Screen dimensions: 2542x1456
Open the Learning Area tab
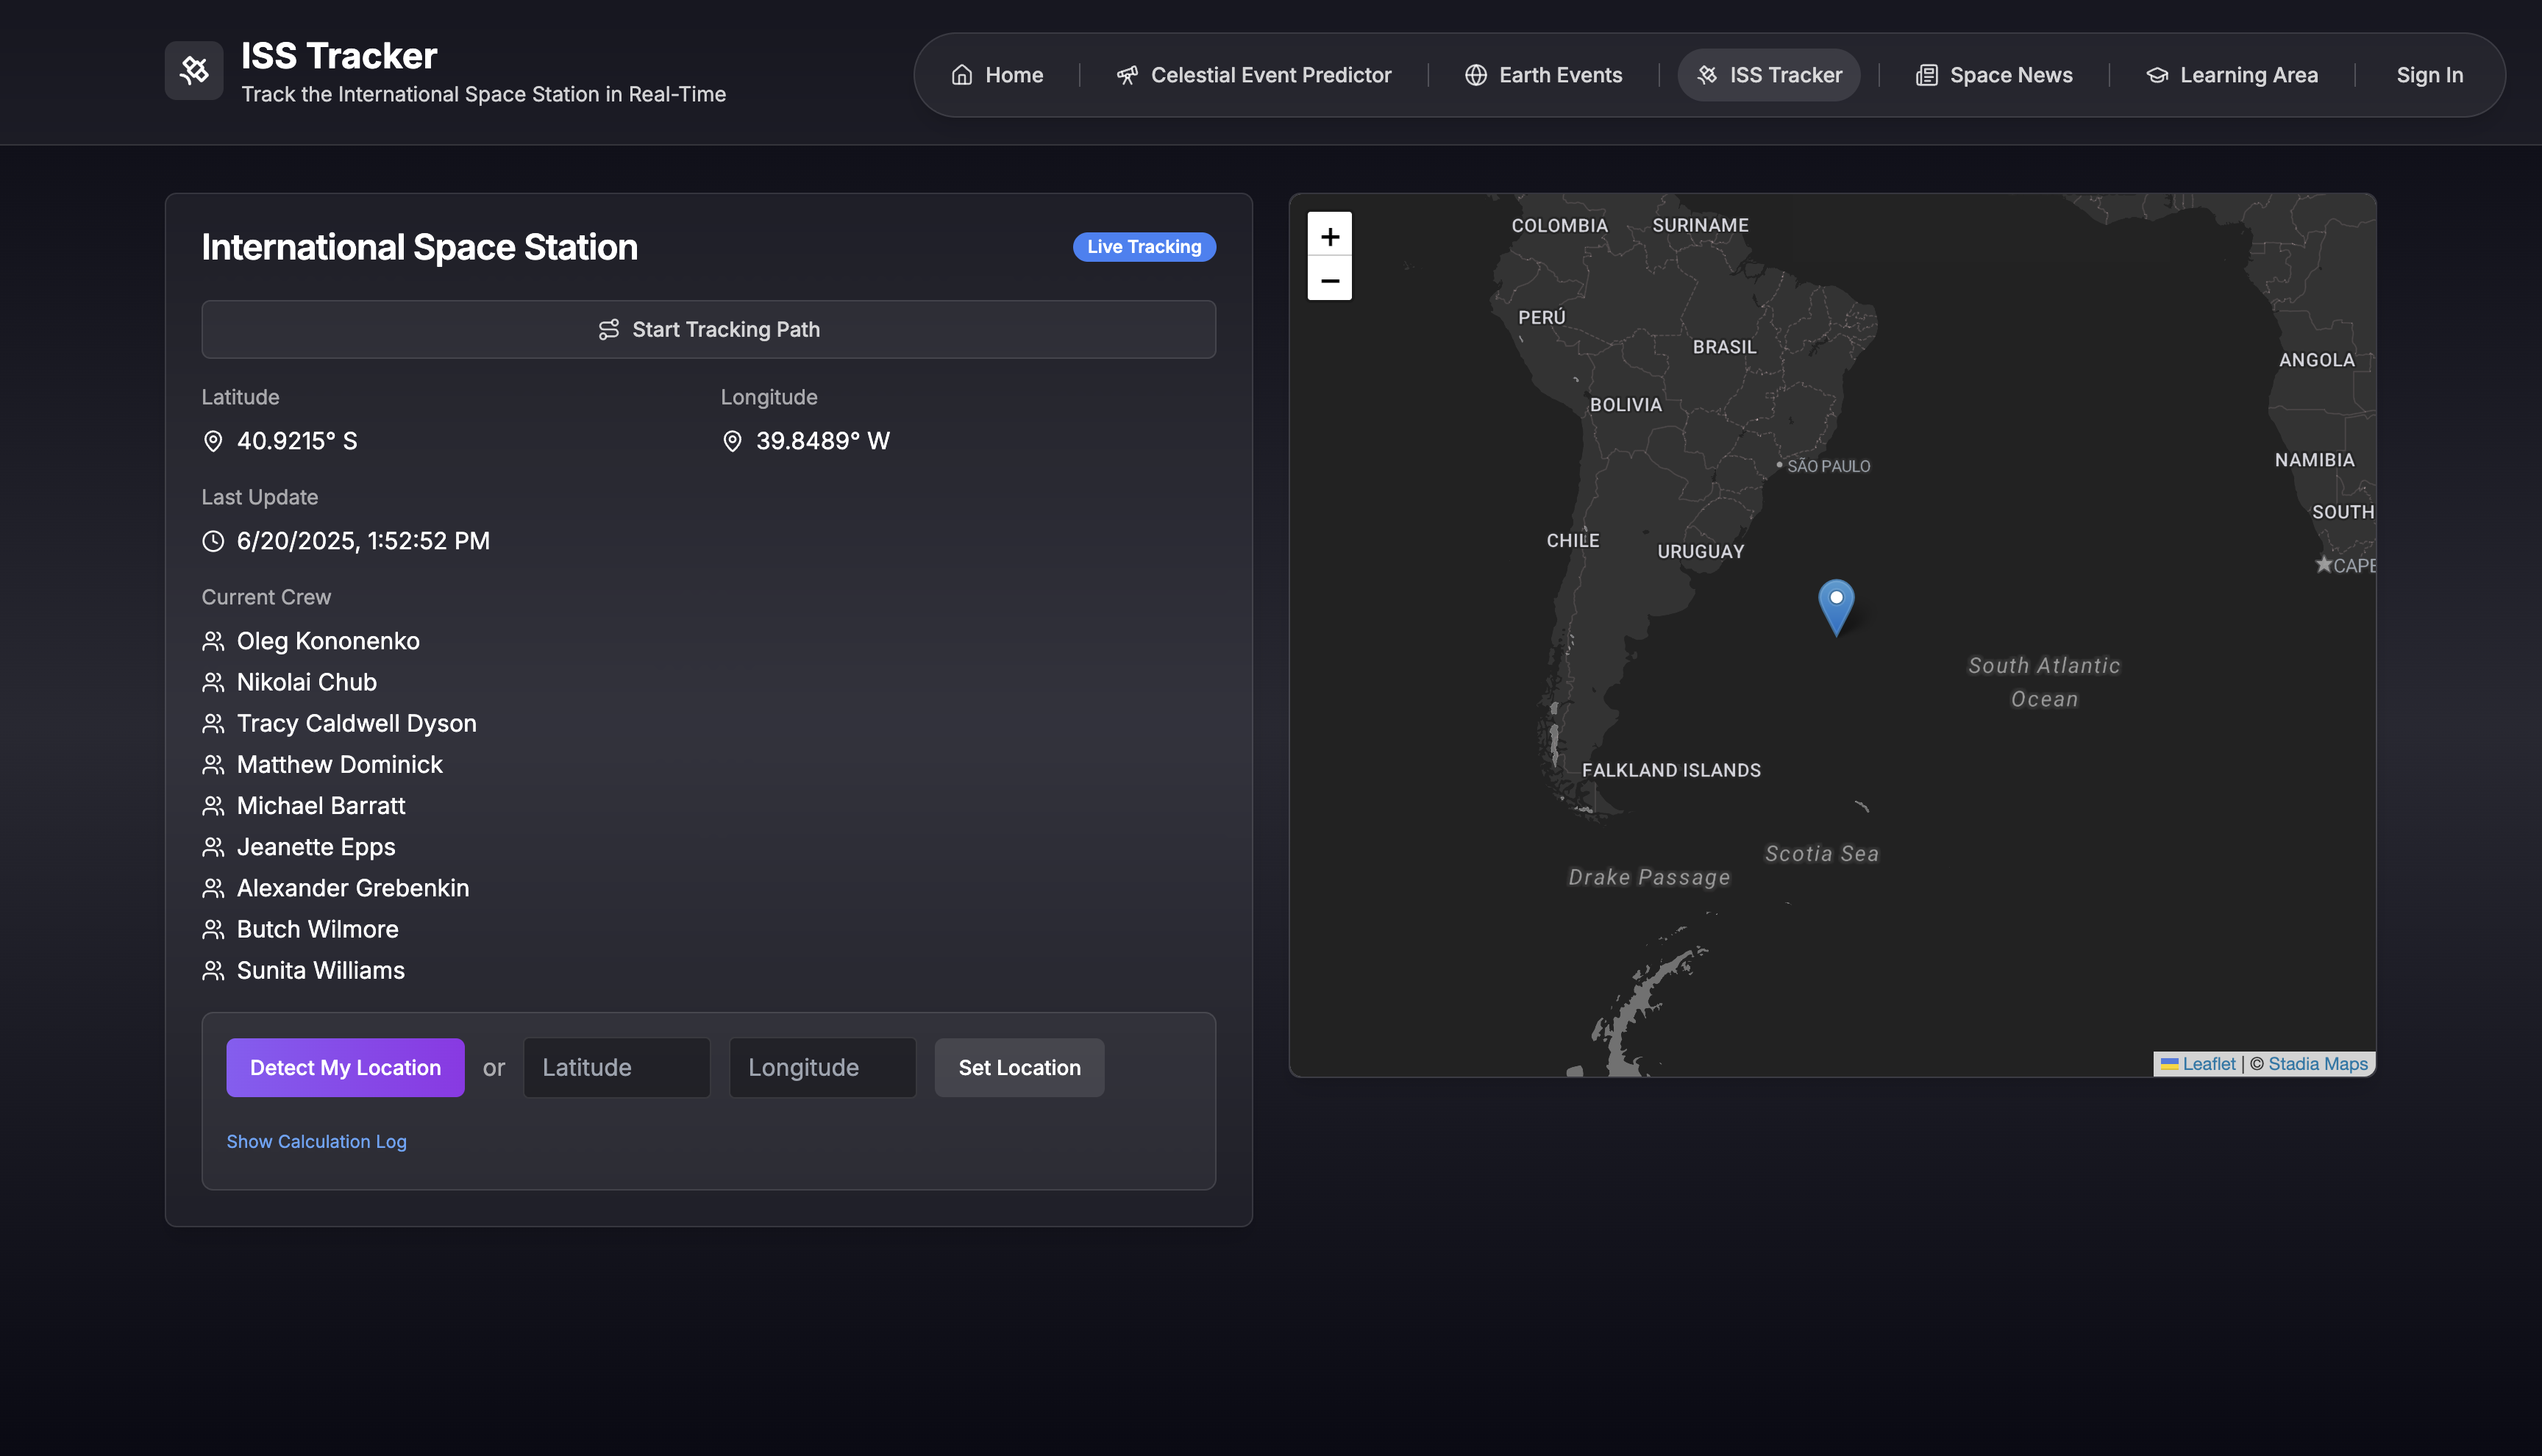coord(2231,75)
